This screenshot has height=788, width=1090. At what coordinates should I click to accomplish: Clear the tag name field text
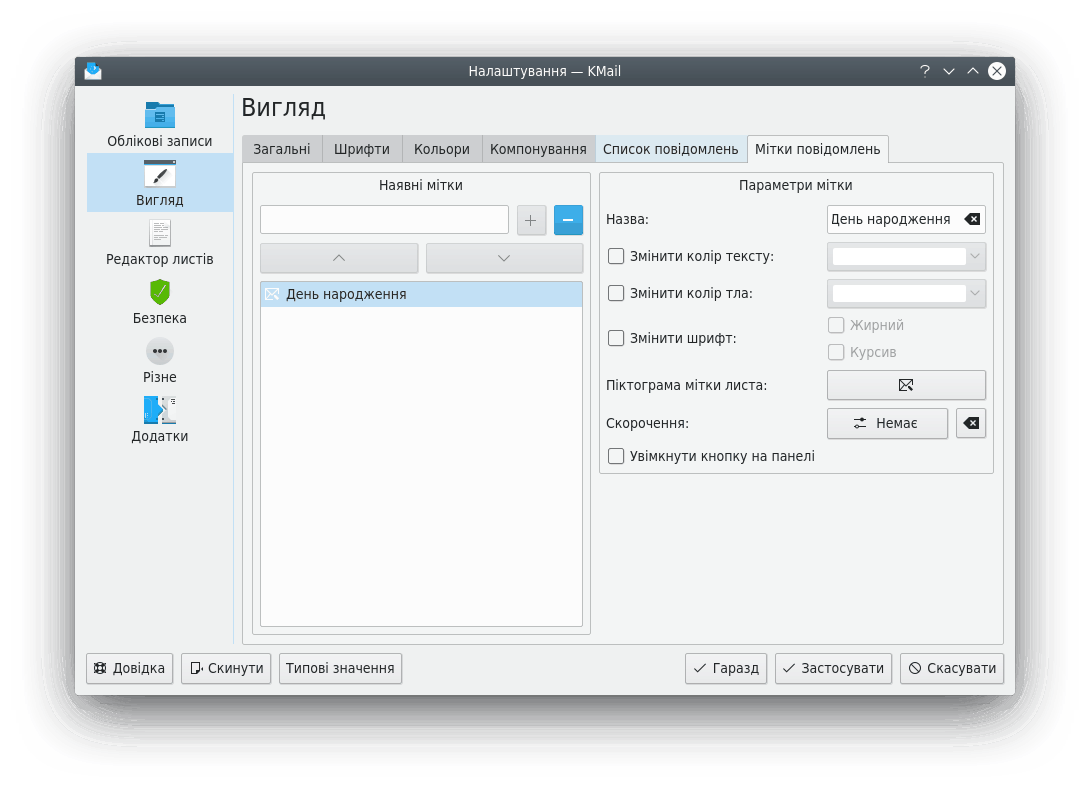(971, 220)
